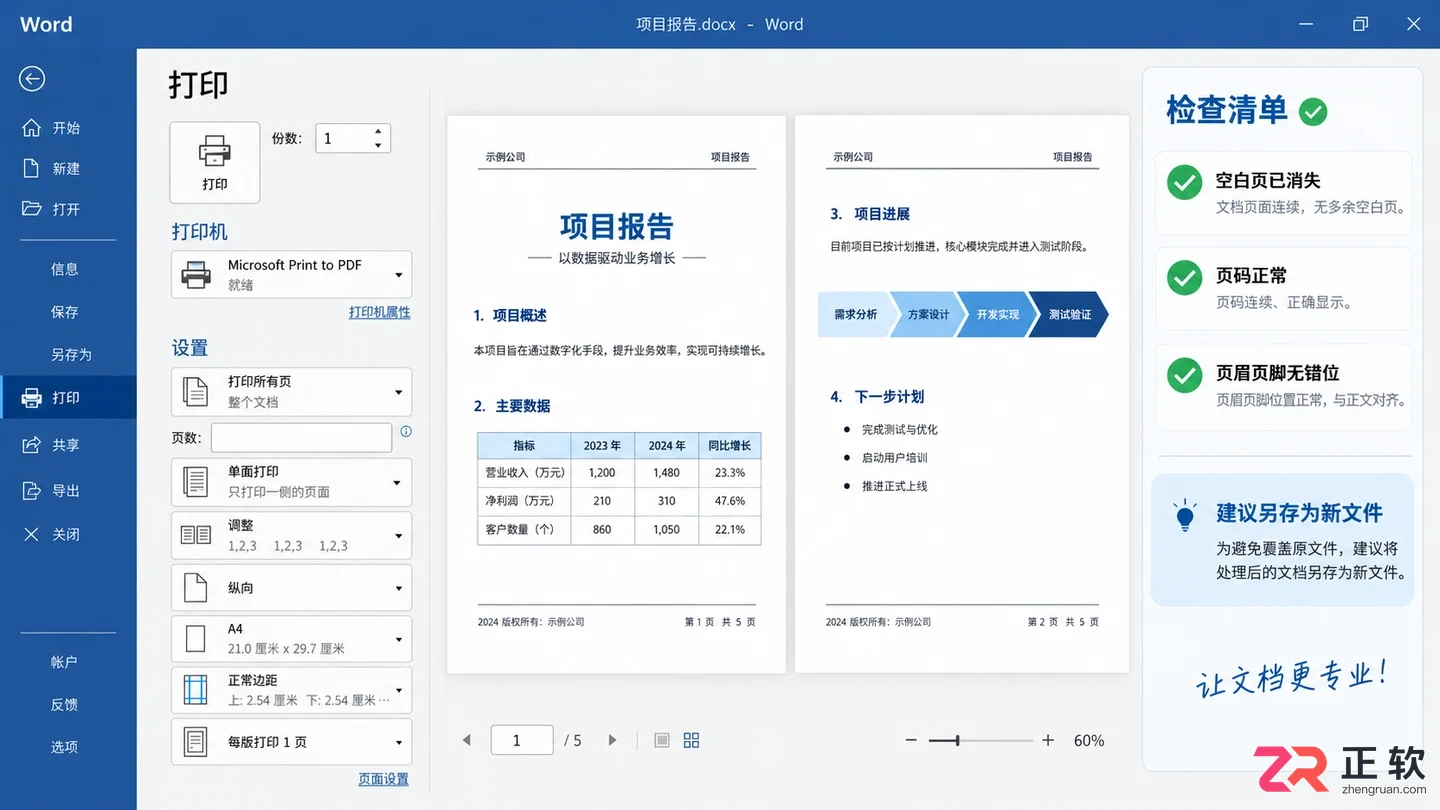
Task: Open the 每版打印 1 页 dropdown
Action: point(292,742)
